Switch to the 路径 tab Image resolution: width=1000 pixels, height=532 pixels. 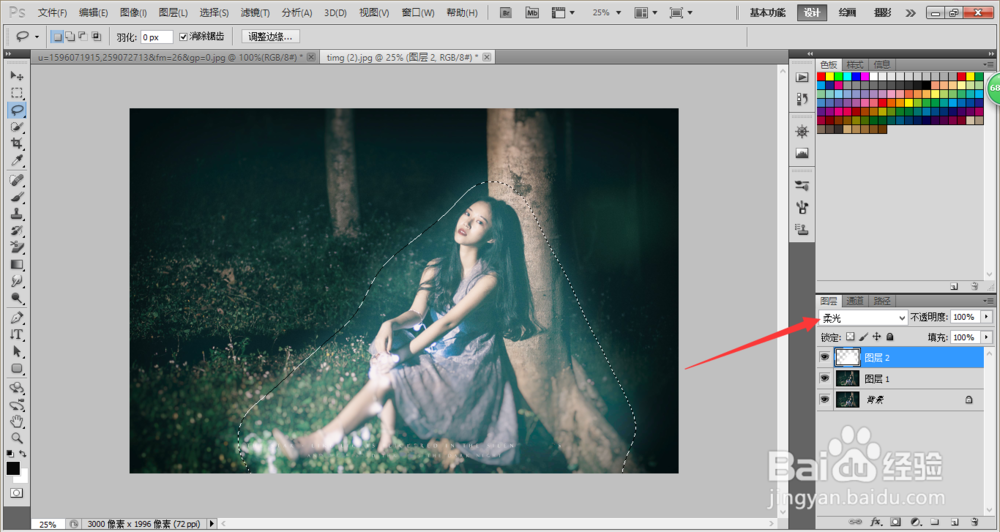[x=882, y=301]
